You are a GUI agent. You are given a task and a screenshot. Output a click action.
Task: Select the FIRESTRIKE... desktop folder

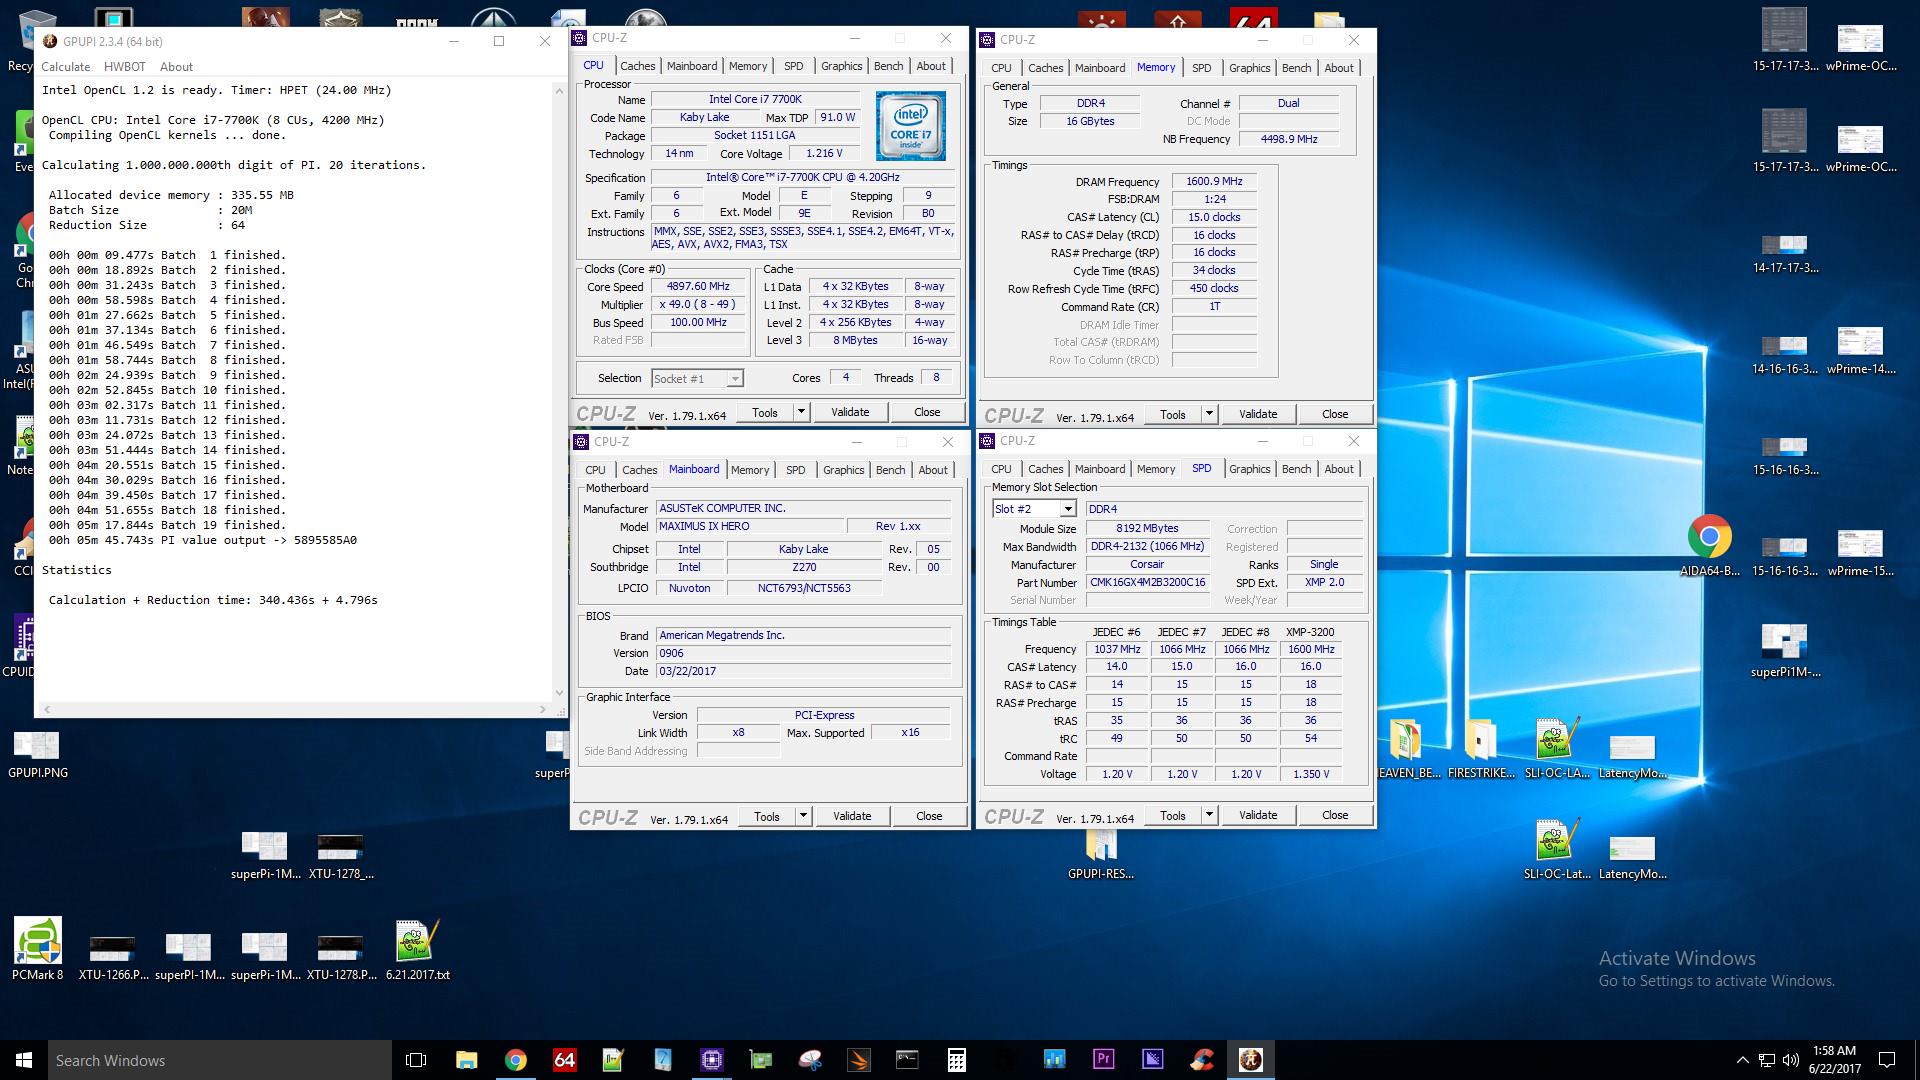(1481, 748)
